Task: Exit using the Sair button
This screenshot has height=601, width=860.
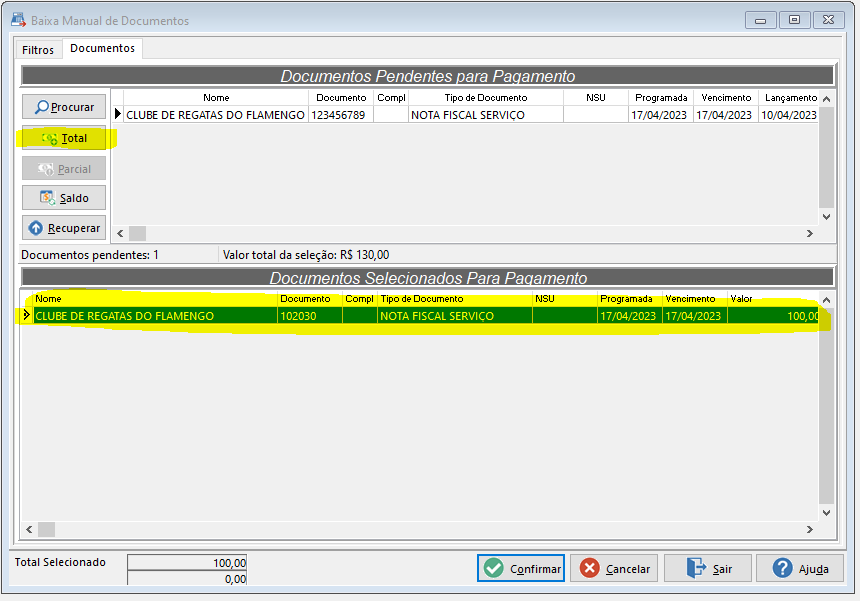Action: click(708, 569)
